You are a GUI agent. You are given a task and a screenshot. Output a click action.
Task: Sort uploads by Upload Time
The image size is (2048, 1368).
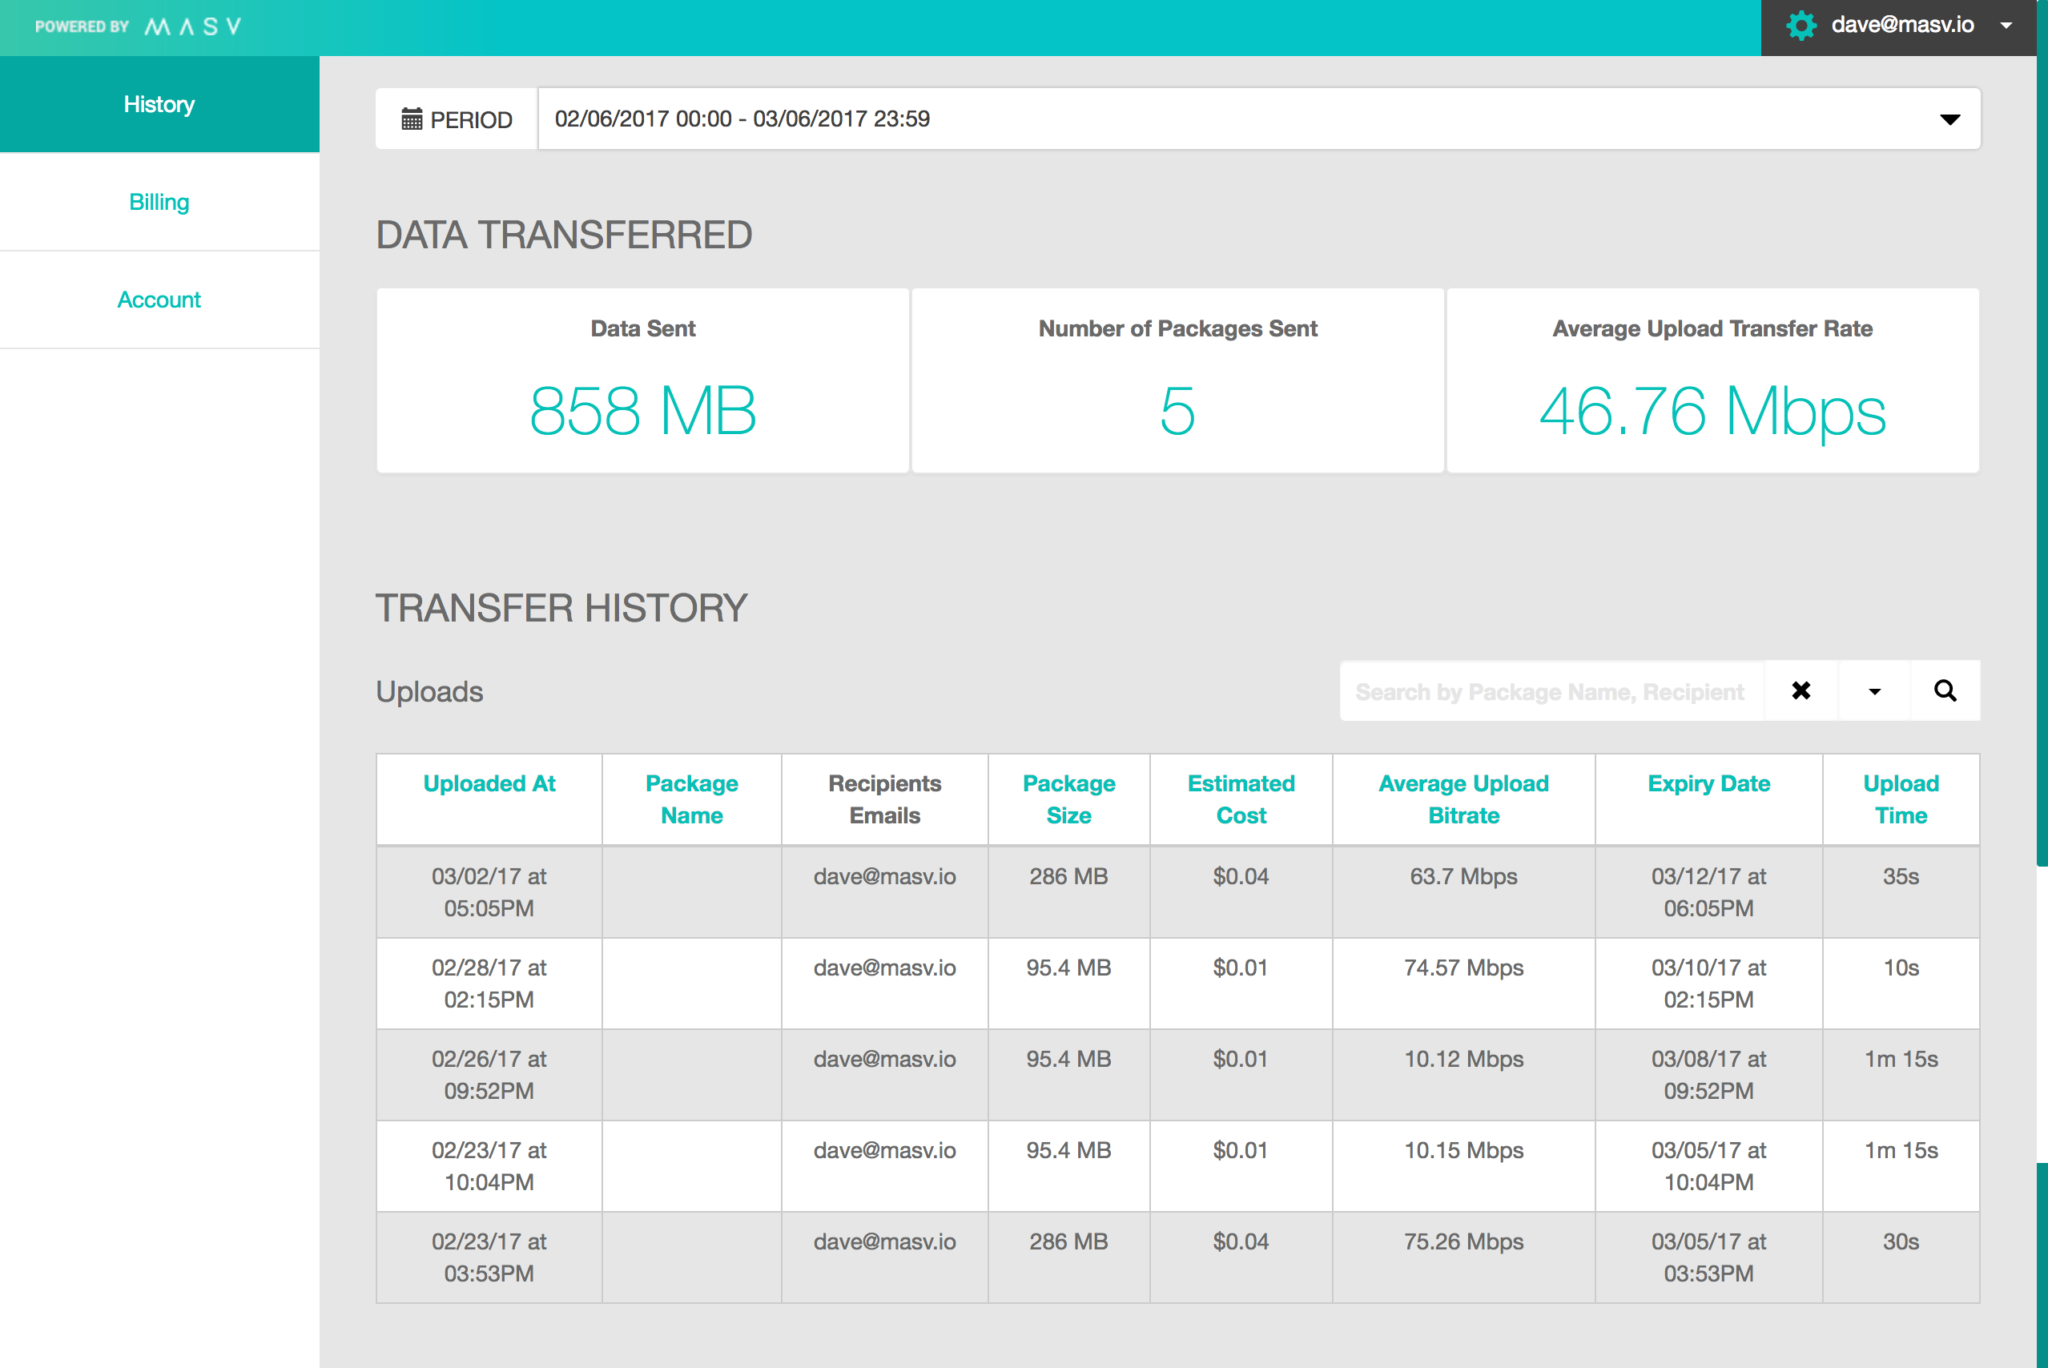click(x=1900, y=799)
